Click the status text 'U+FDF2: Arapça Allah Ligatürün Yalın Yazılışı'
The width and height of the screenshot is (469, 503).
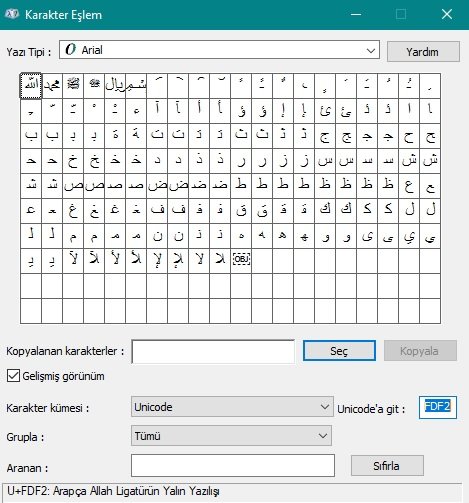coord(113,491)
